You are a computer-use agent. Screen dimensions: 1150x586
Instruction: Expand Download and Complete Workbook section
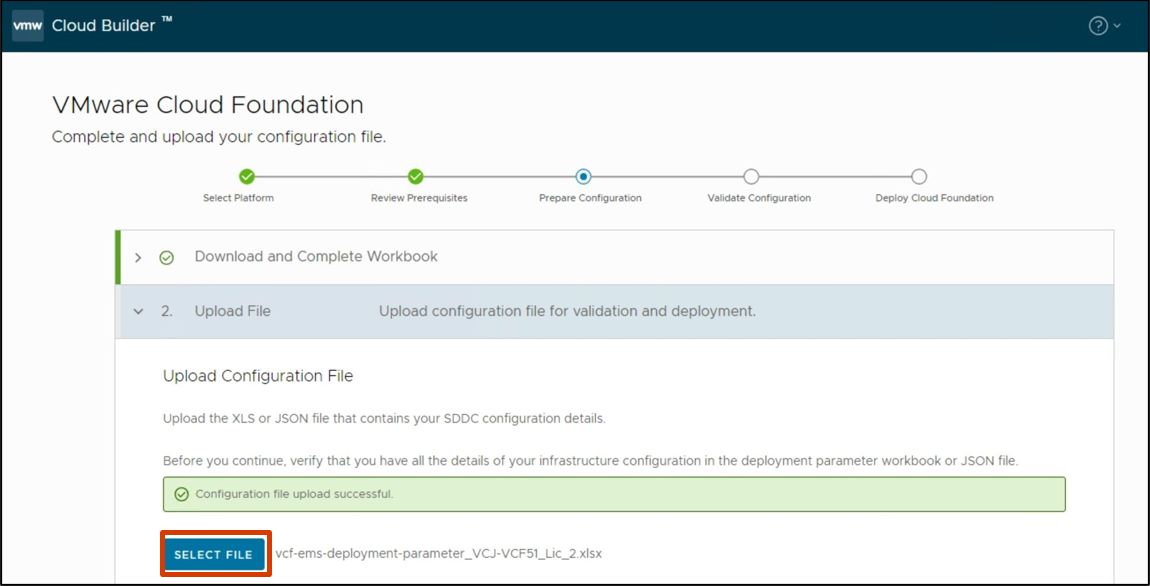click(138, 257)
